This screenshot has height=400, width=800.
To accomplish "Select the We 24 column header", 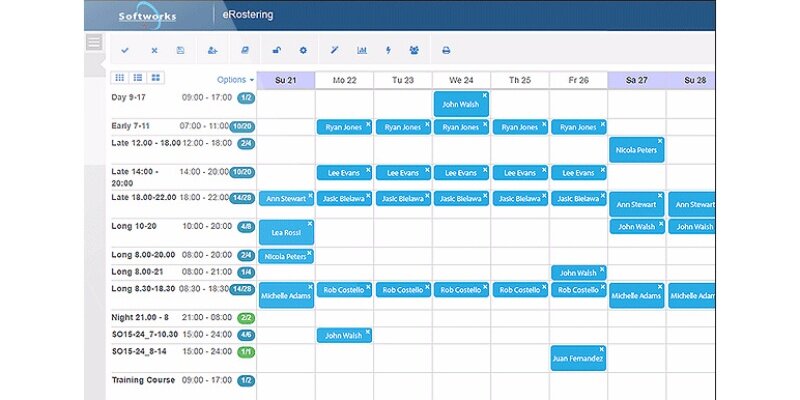I will tap(461, 80).
